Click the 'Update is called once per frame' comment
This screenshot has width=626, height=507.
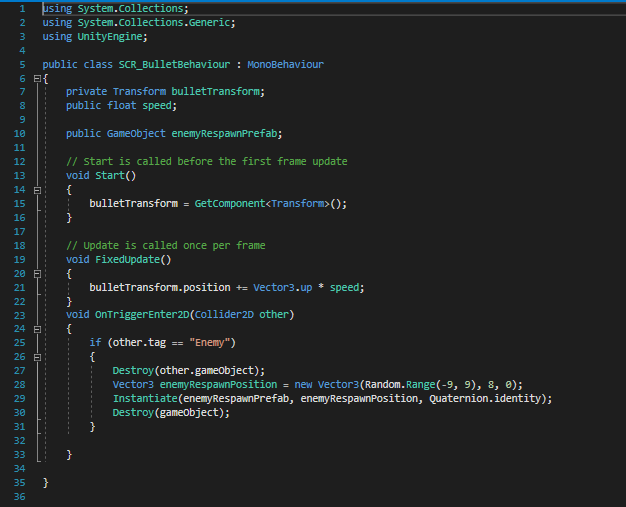(x=166, y=245)
